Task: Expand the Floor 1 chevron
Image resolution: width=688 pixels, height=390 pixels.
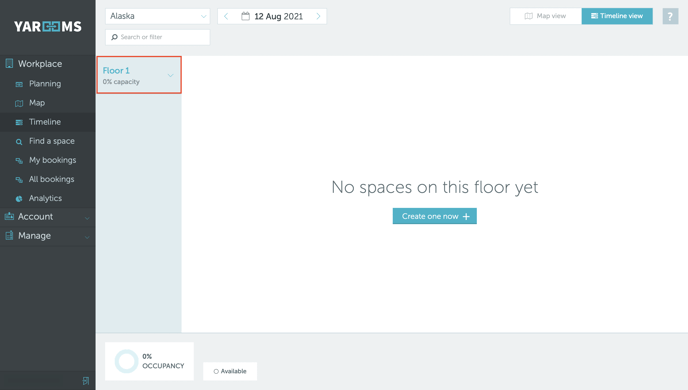Action: coord(170,75)
